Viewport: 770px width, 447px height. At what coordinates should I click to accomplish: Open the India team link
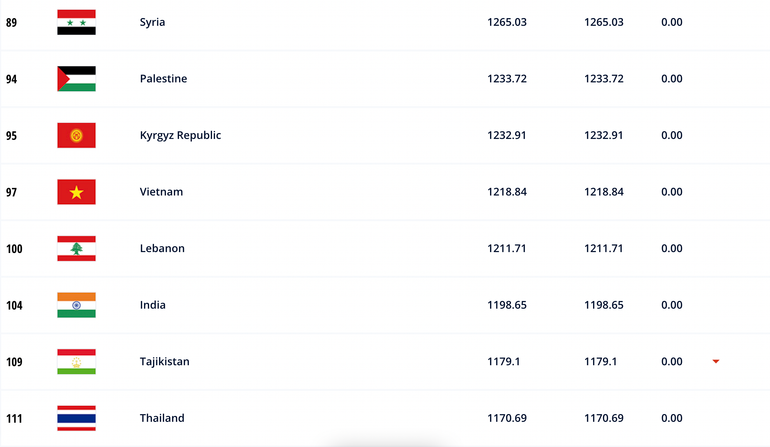[152, 305]
